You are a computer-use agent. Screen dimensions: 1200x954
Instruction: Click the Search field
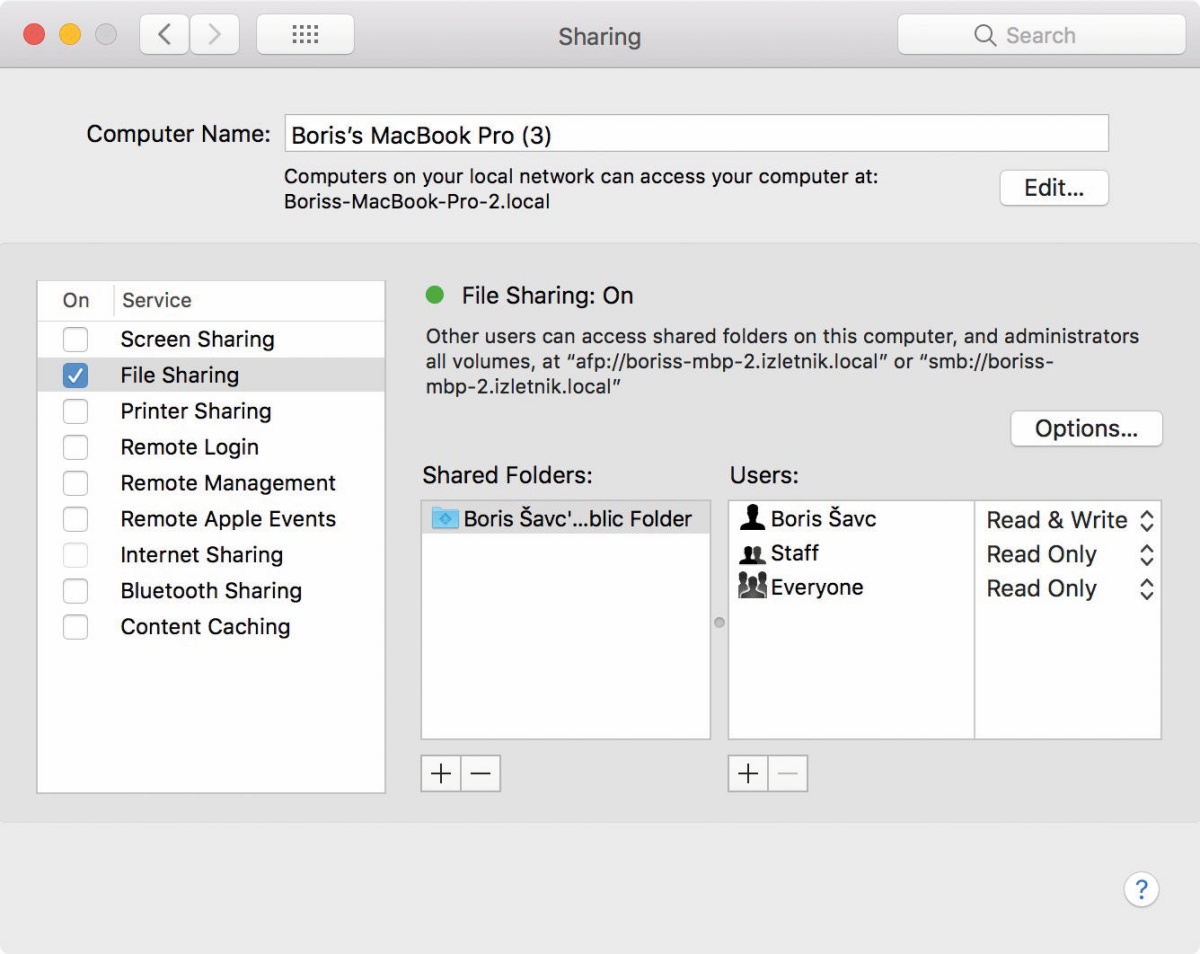point(1041,35)
